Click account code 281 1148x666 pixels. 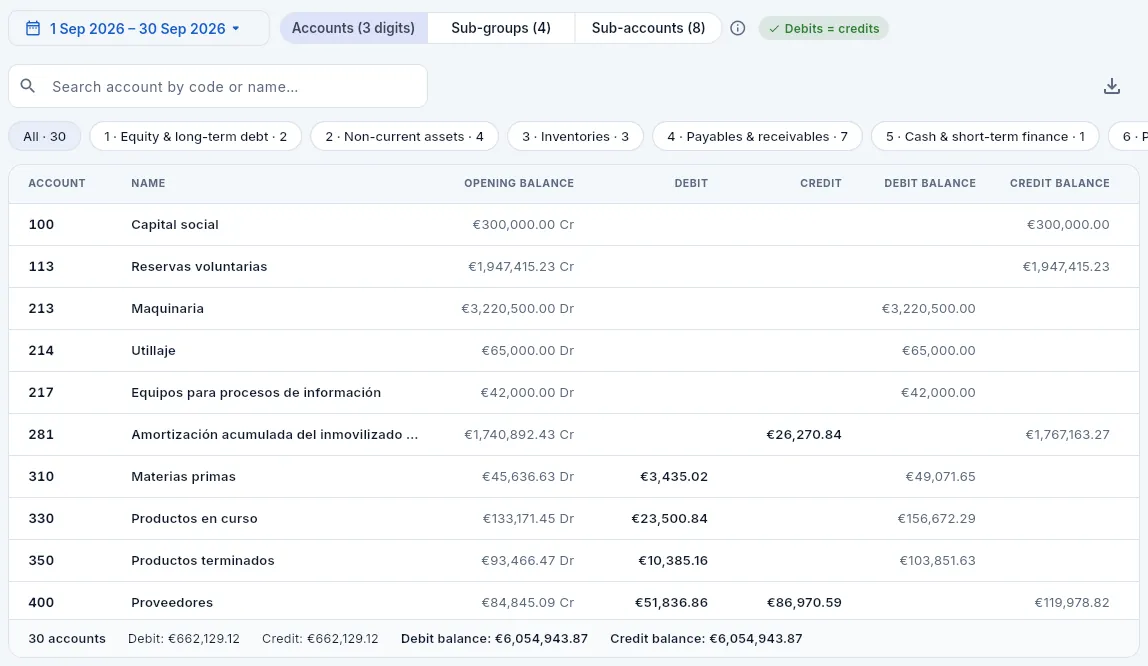41,435
